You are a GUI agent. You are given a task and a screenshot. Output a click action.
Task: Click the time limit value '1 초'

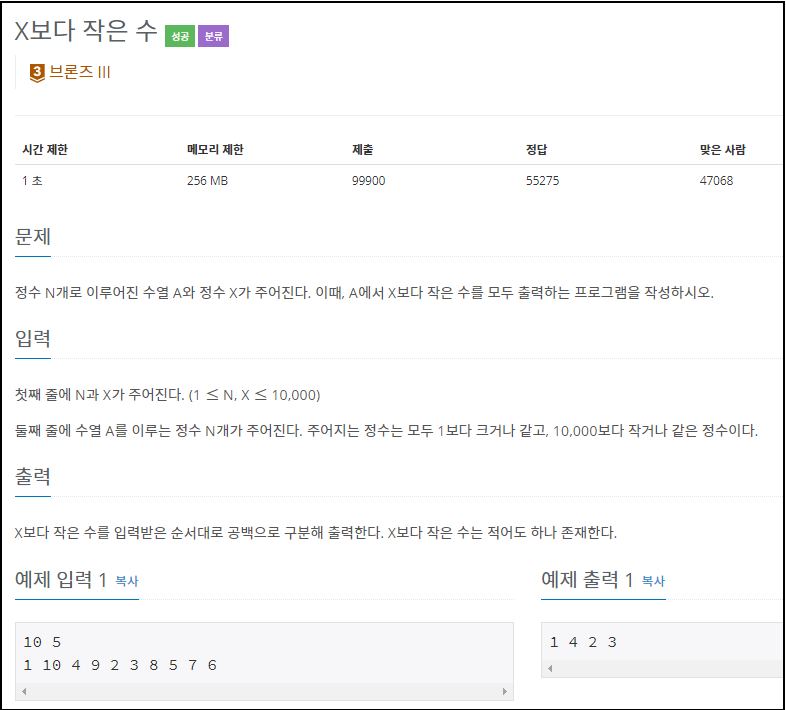point(32,181)
